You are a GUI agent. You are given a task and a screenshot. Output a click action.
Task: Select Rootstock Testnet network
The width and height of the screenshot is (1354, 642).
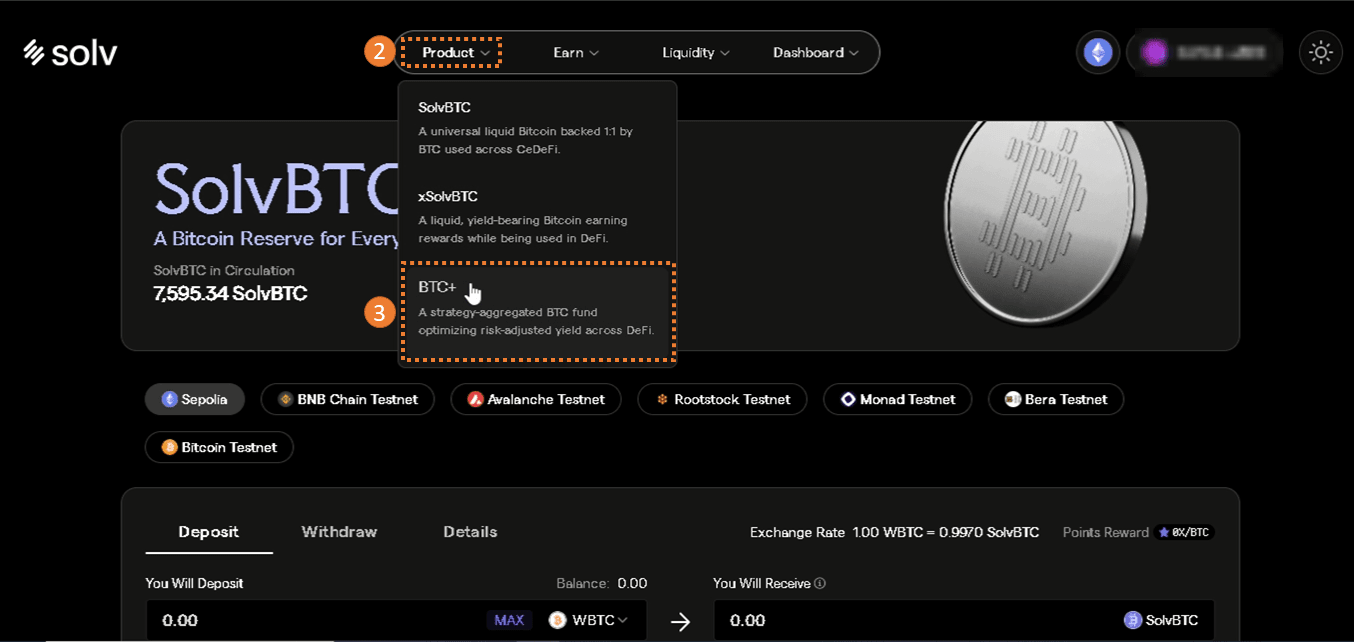(x=722, y=399)
